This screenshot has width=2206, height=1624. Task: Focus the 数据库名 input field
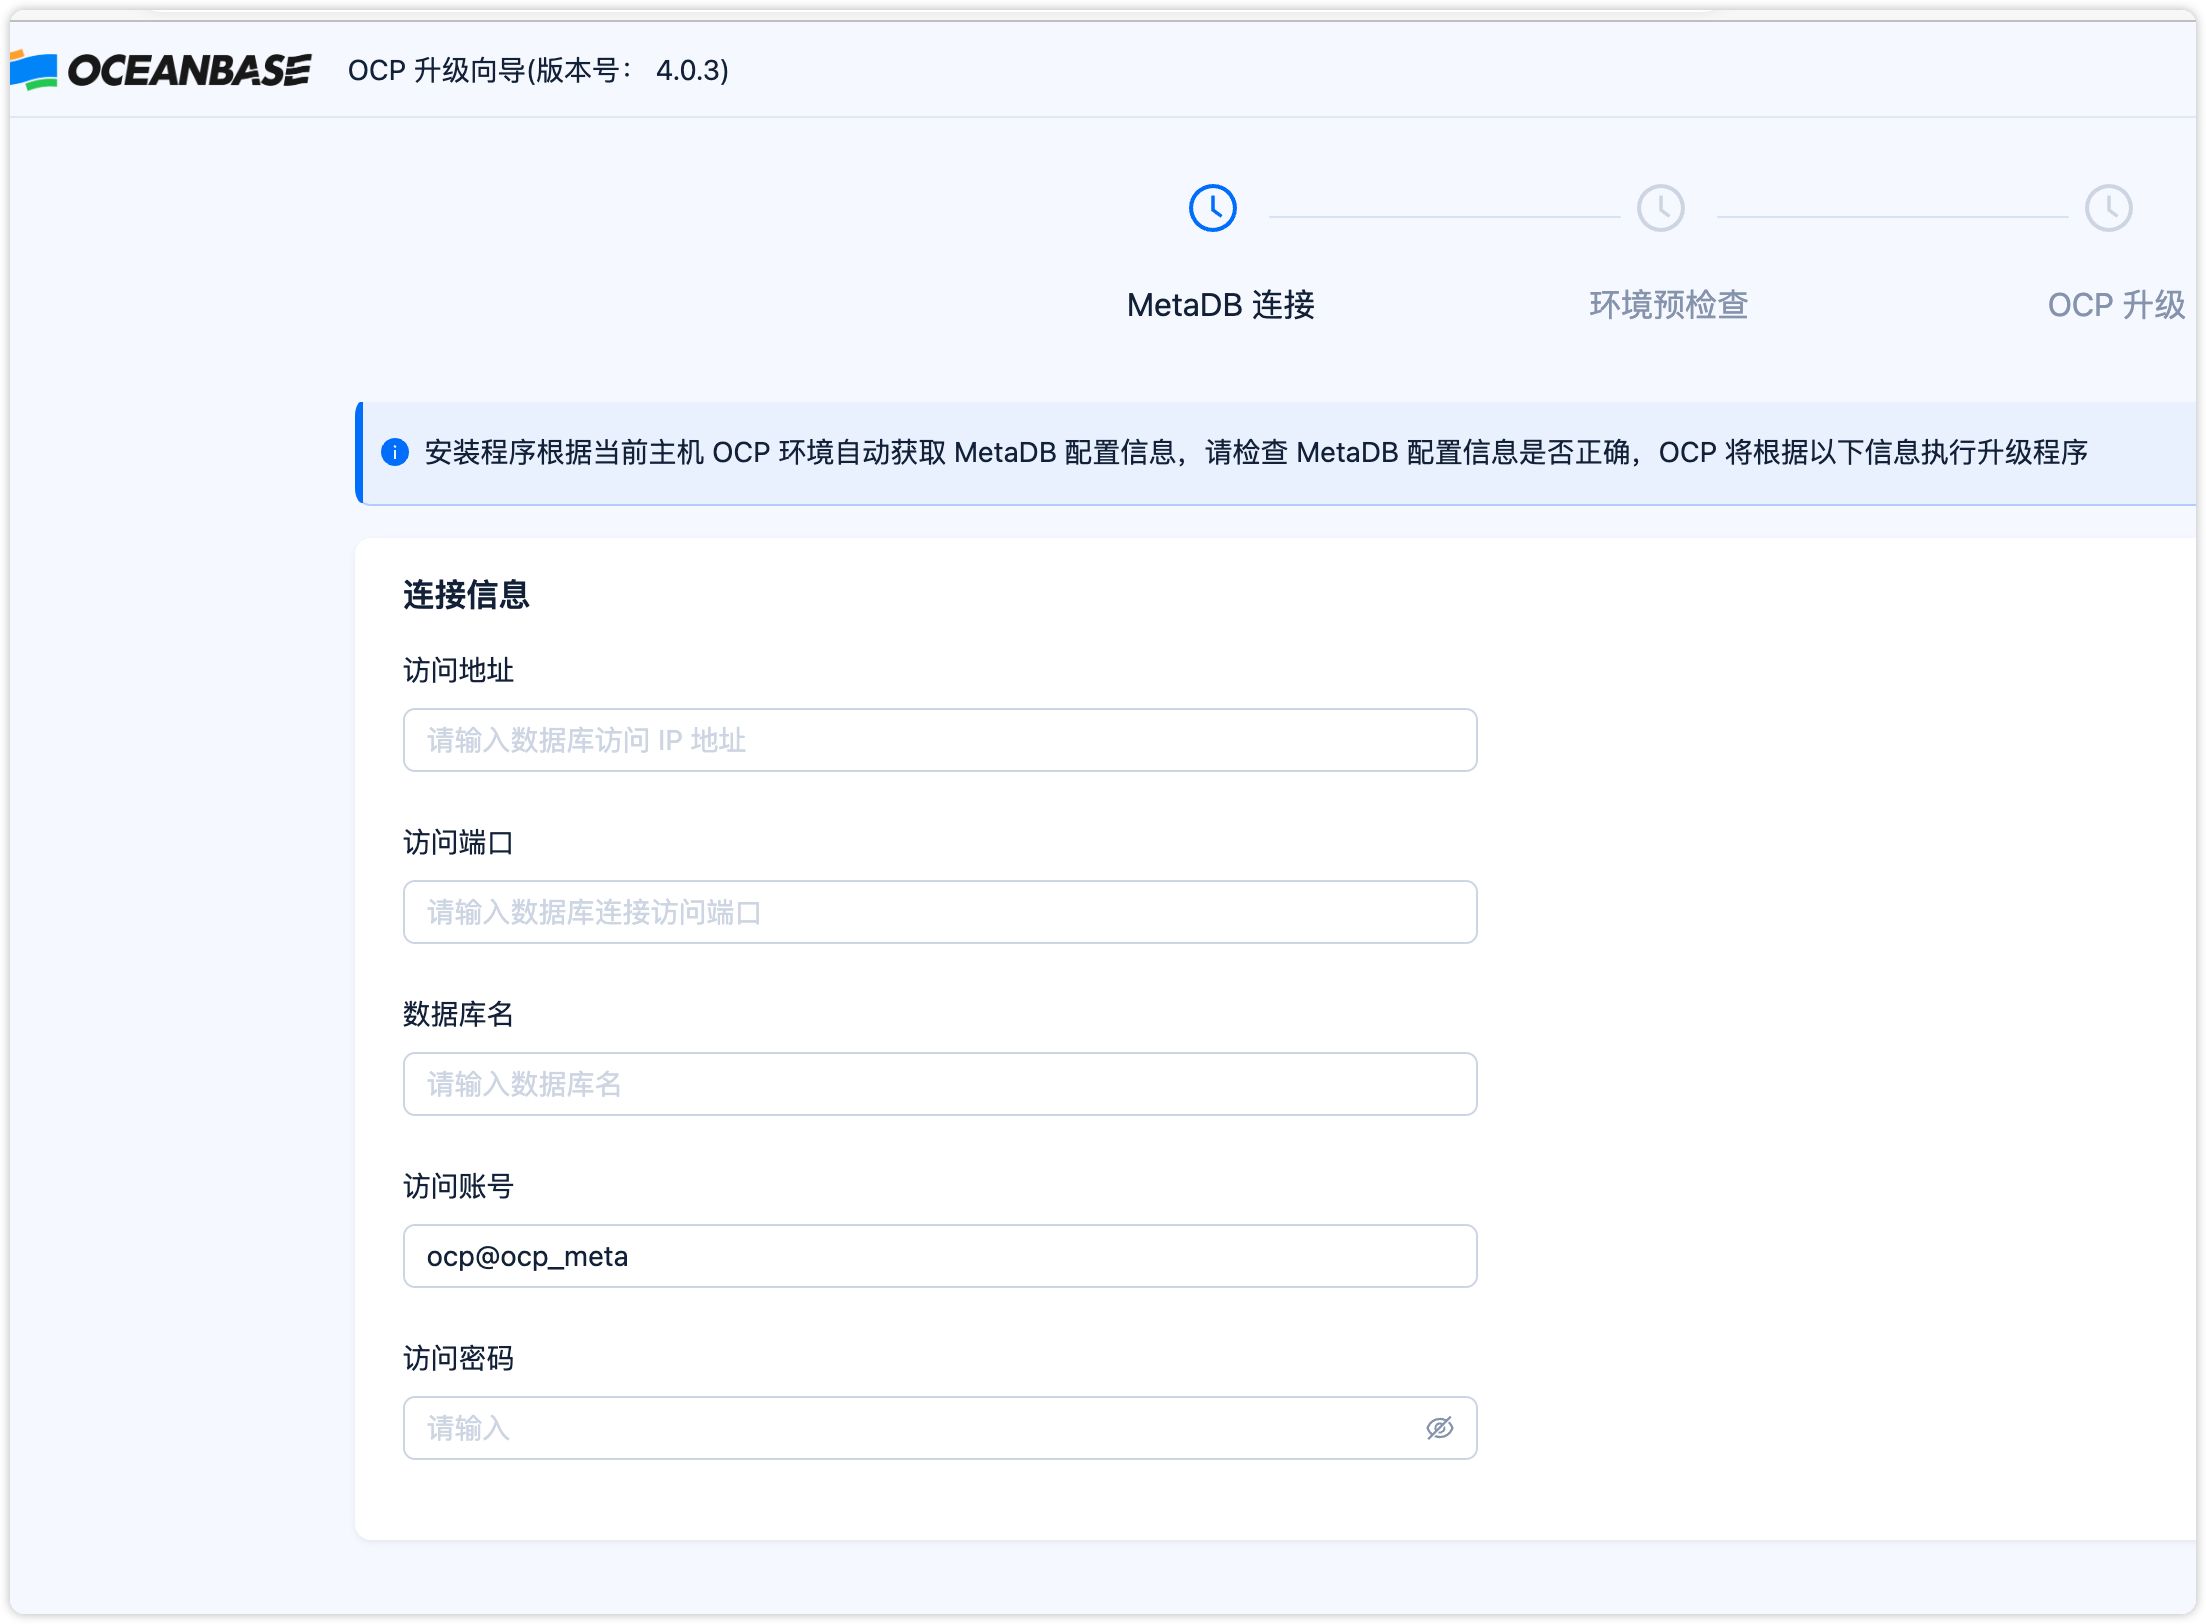940,1084
